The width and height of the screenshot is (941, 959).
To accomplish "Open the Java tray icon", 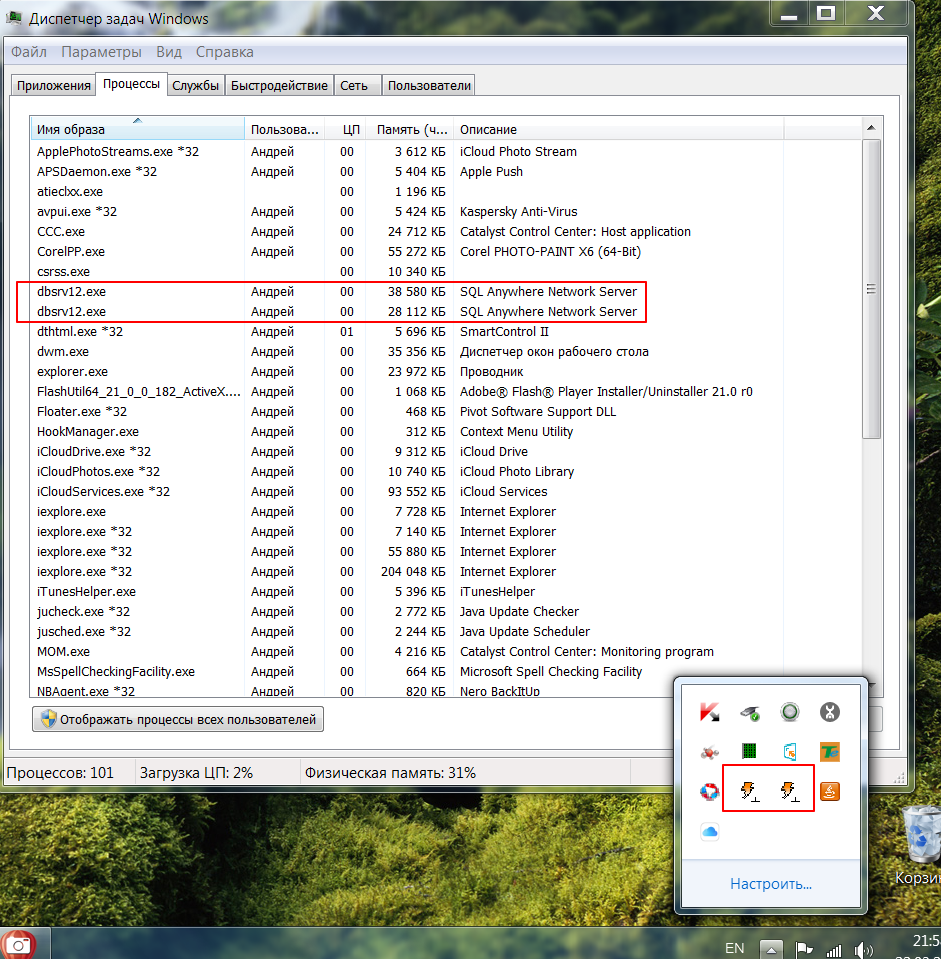I will click(x=829, y=791).
